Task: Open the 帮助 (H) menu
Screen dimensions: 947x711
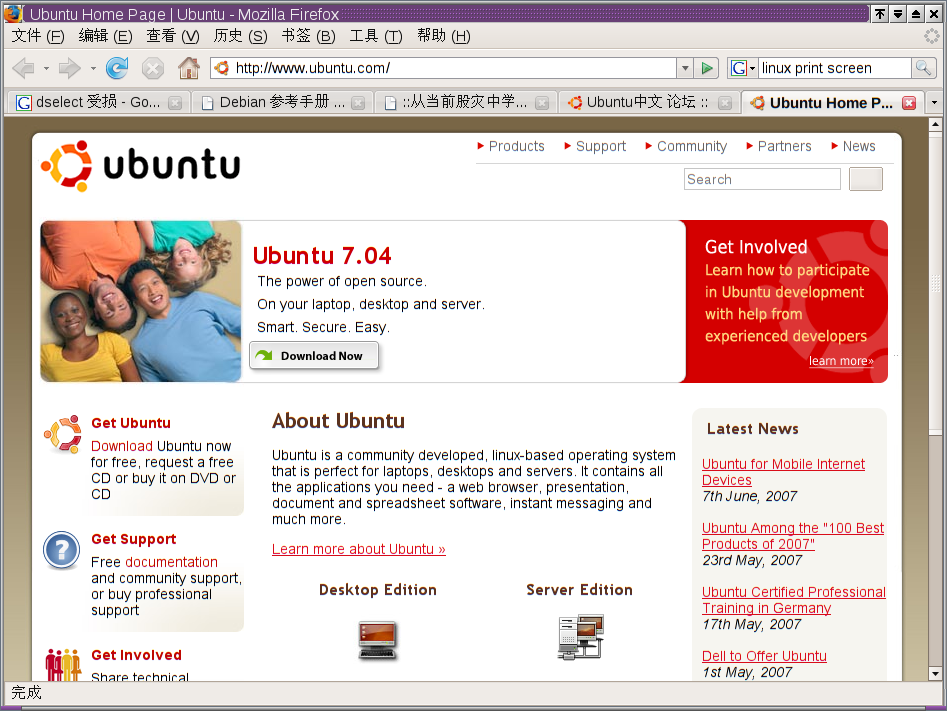Action: point(443,36)
